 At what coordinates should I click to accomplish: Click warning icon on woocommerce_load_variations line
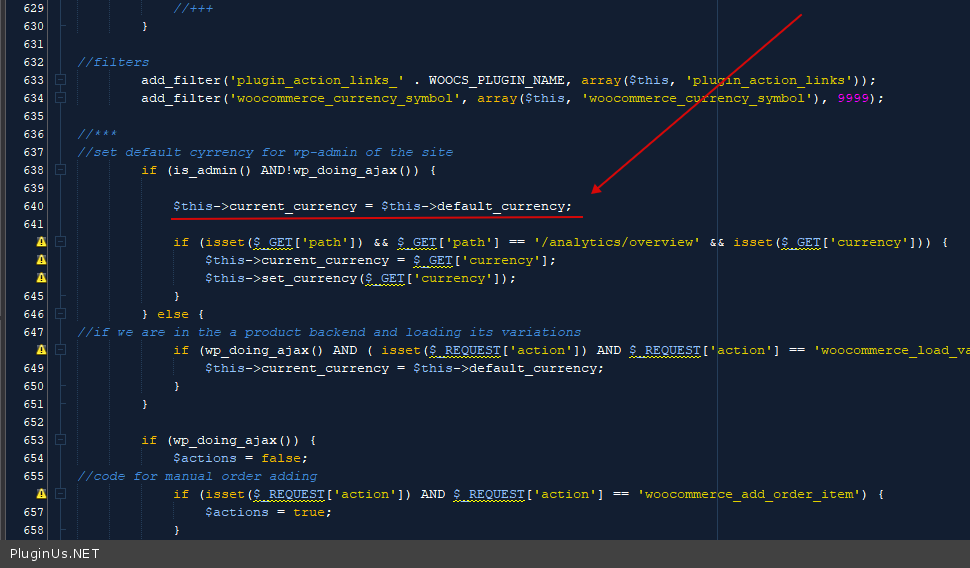(41, 350)
